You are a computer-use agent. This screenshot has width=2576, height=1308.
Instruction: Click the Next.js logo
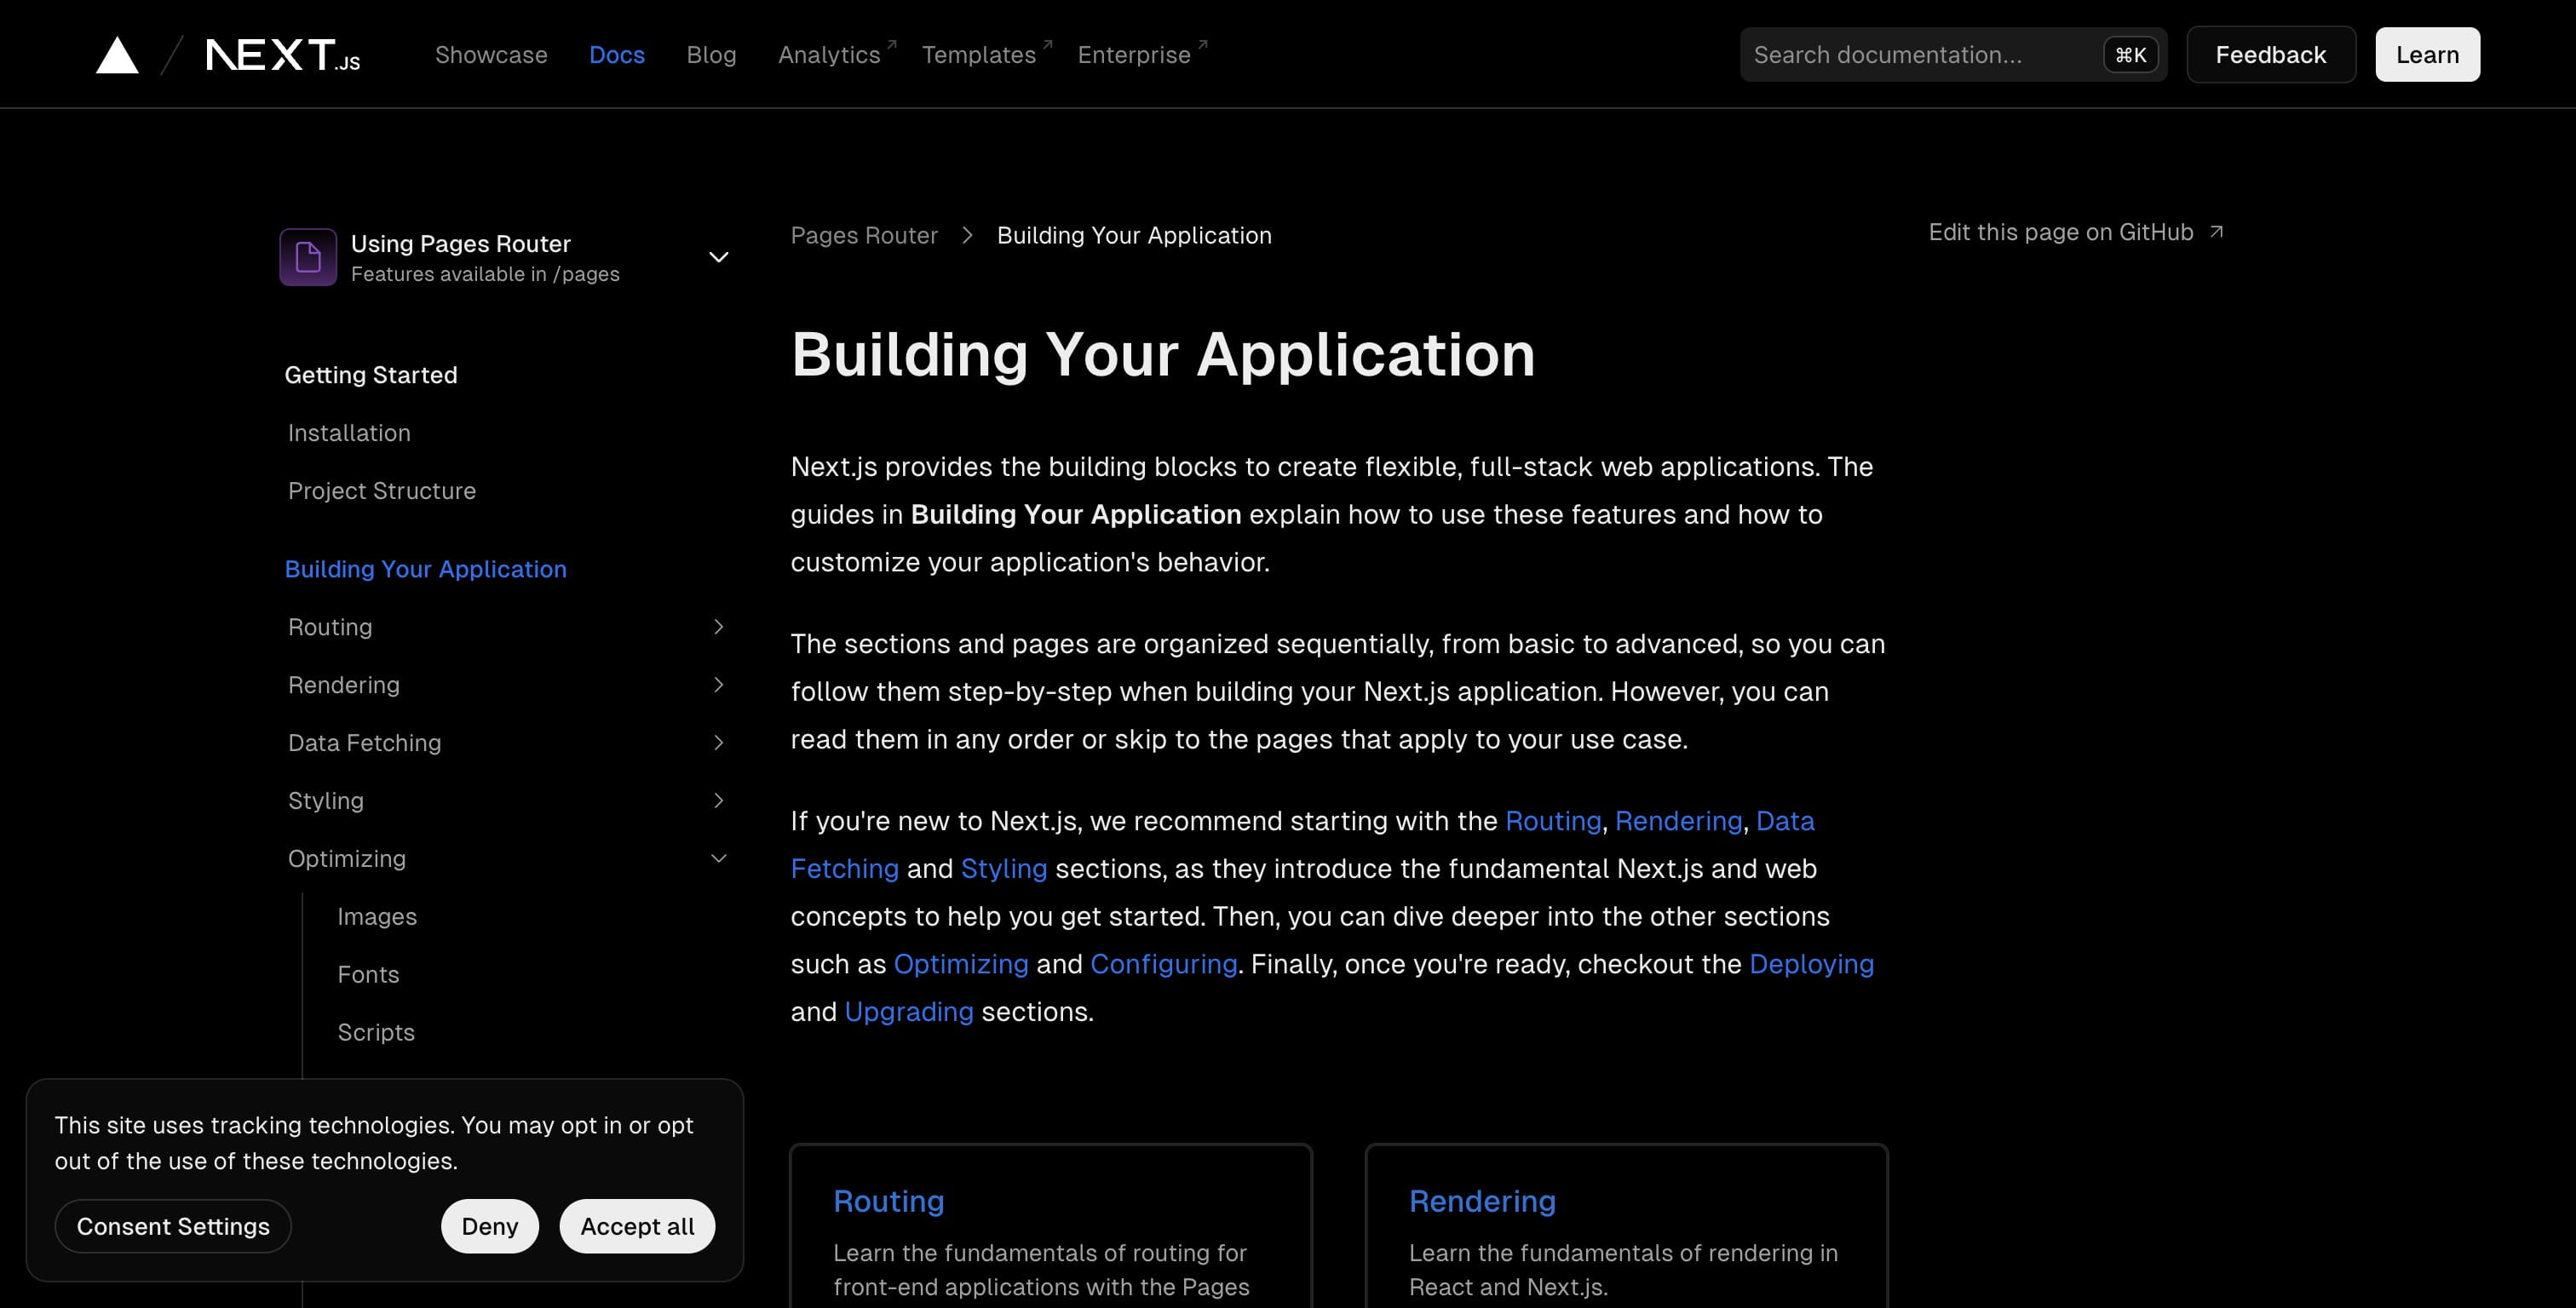point(283,55)
